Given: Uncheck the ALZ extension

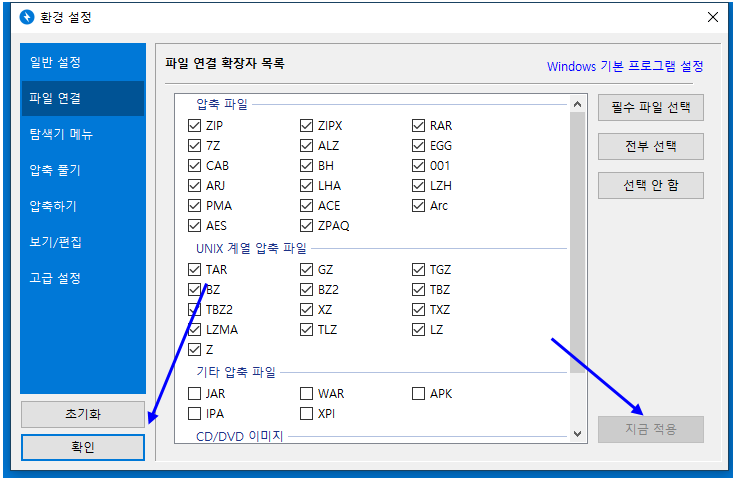Looking at the screenshot, I should 306,146.
